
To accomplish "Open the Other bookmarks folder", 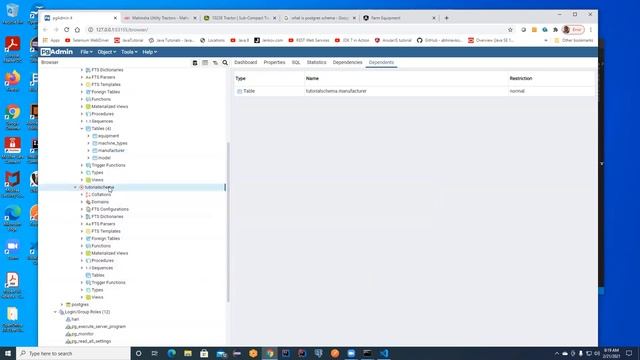I will (574, 40).
